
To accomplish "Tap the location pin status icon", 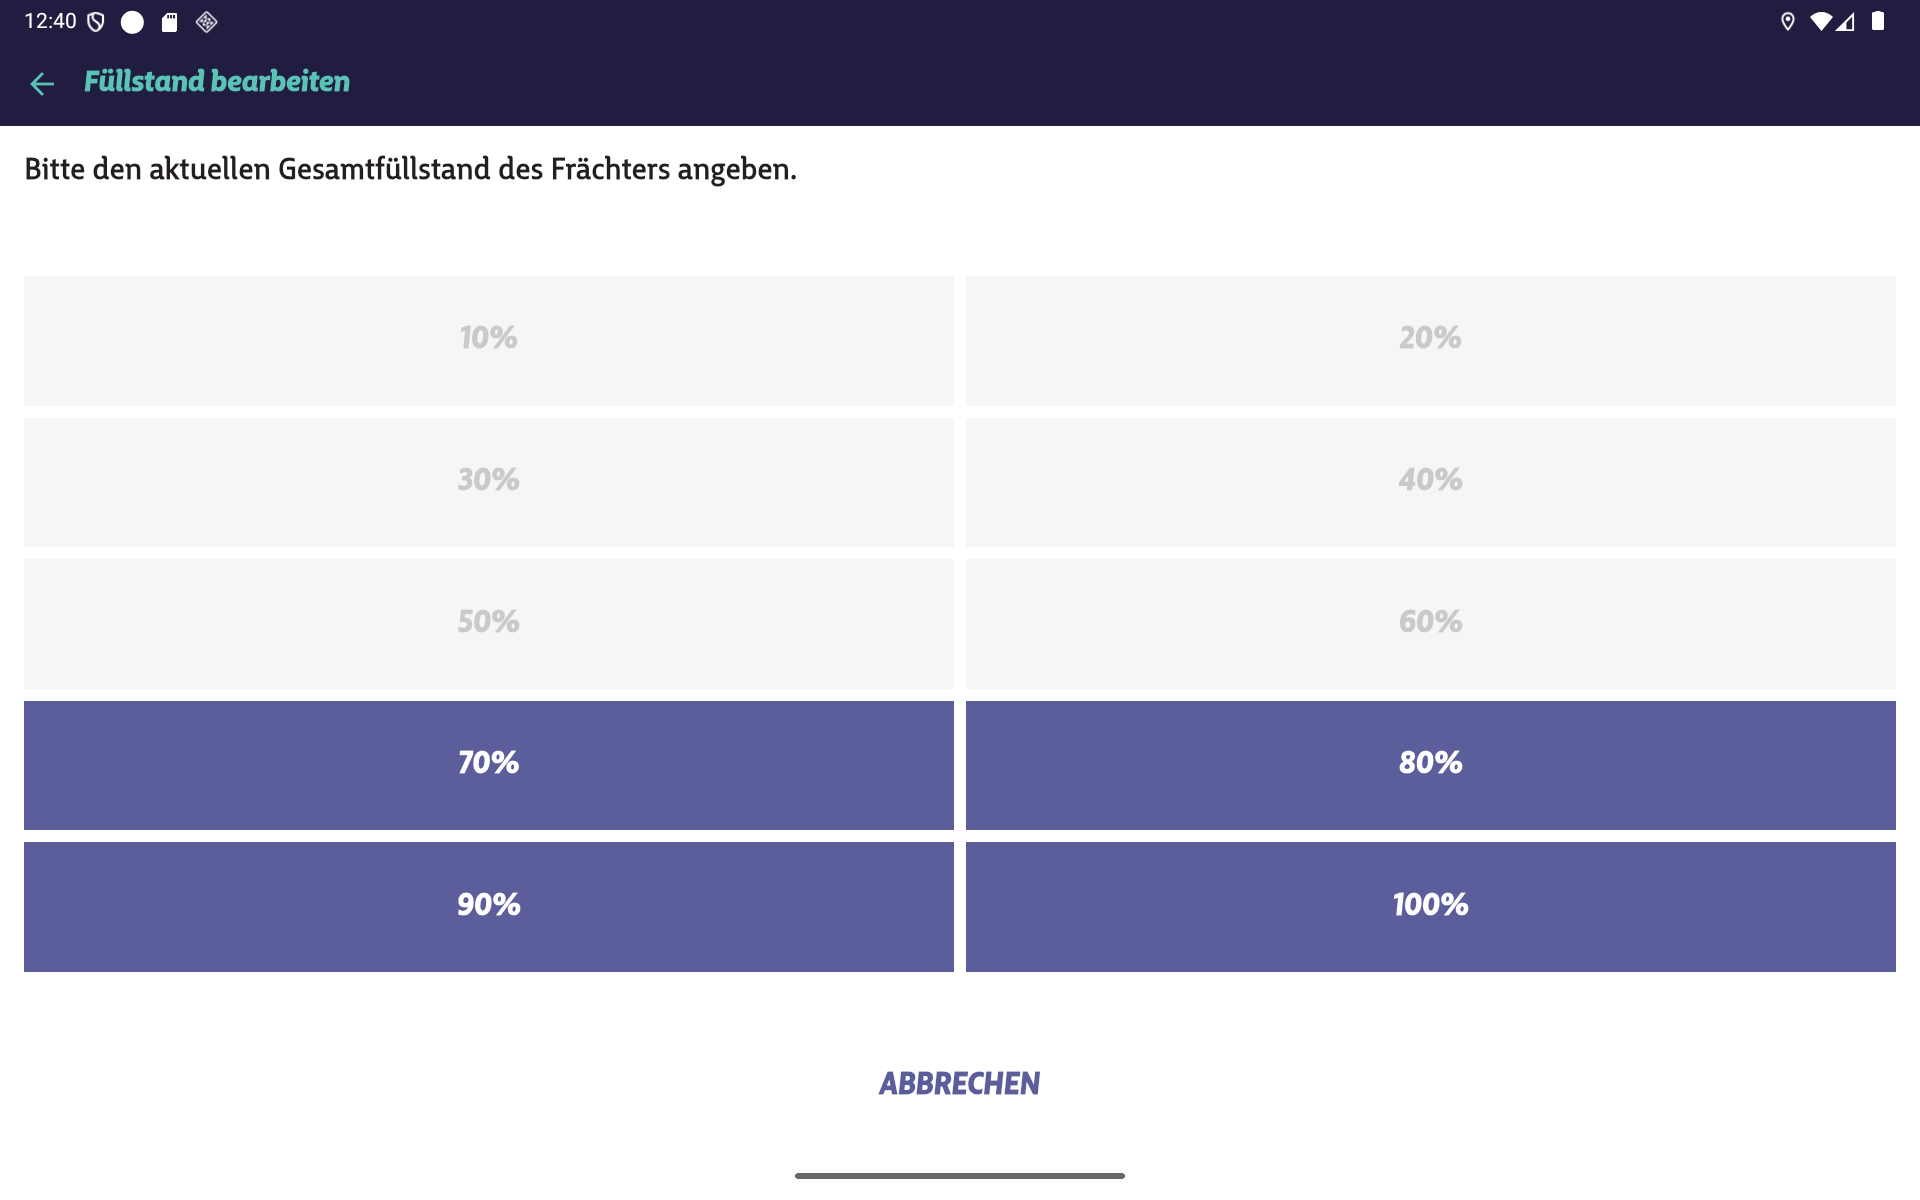I will pyautogui.click(x=1788, y=21).
